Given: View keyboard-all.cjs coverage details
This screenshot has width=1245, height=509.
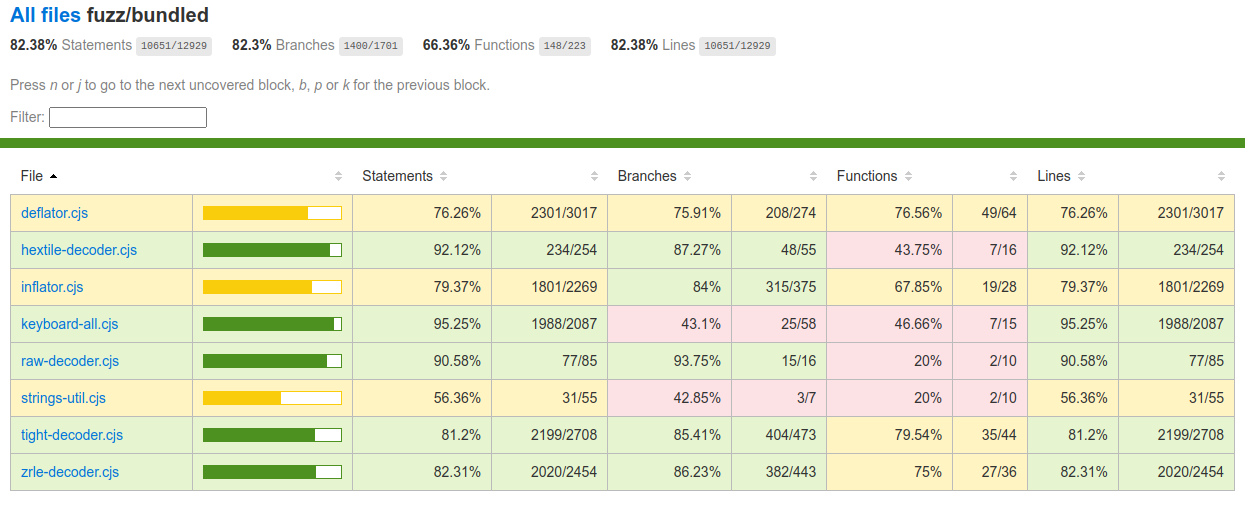Looking at the screenshot, I should [70, 324].
